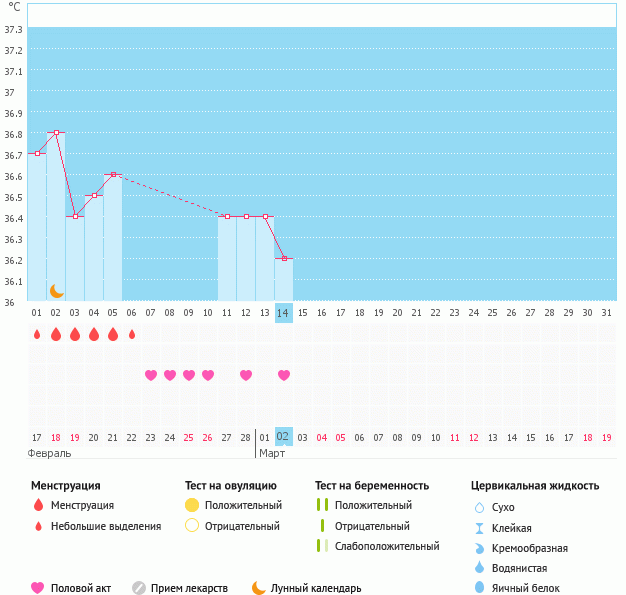Click the positive ovulation test legend icon

192,505
